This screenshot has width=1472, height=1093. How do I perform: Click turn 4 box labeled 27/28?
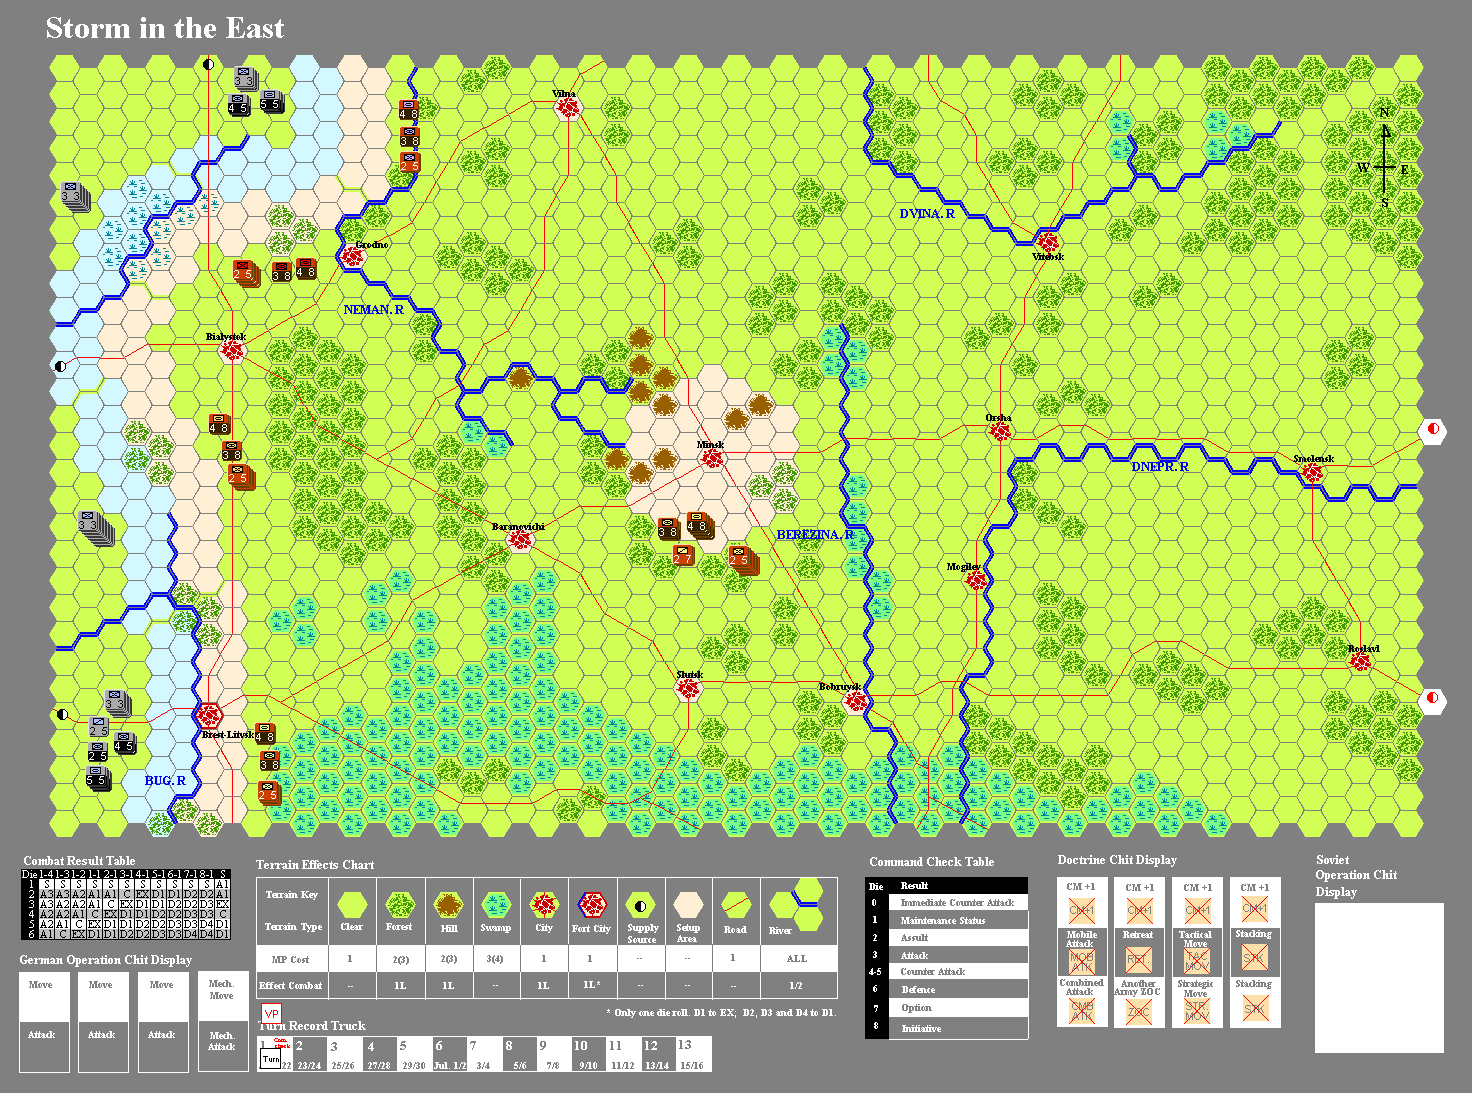pos(379,1053)
